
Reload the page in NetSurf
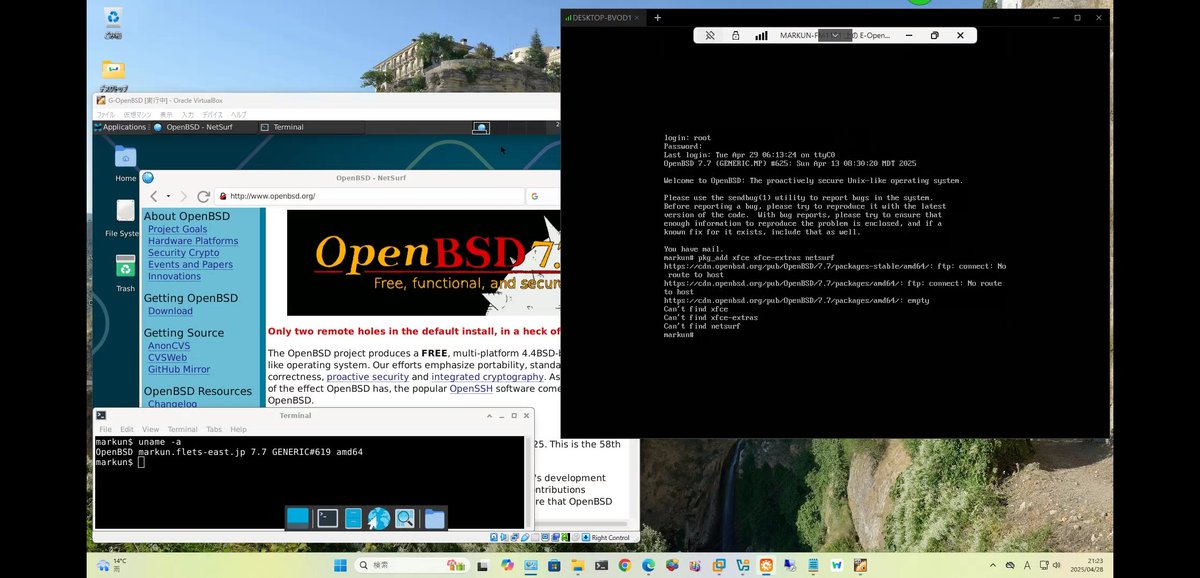coord(203,196)
